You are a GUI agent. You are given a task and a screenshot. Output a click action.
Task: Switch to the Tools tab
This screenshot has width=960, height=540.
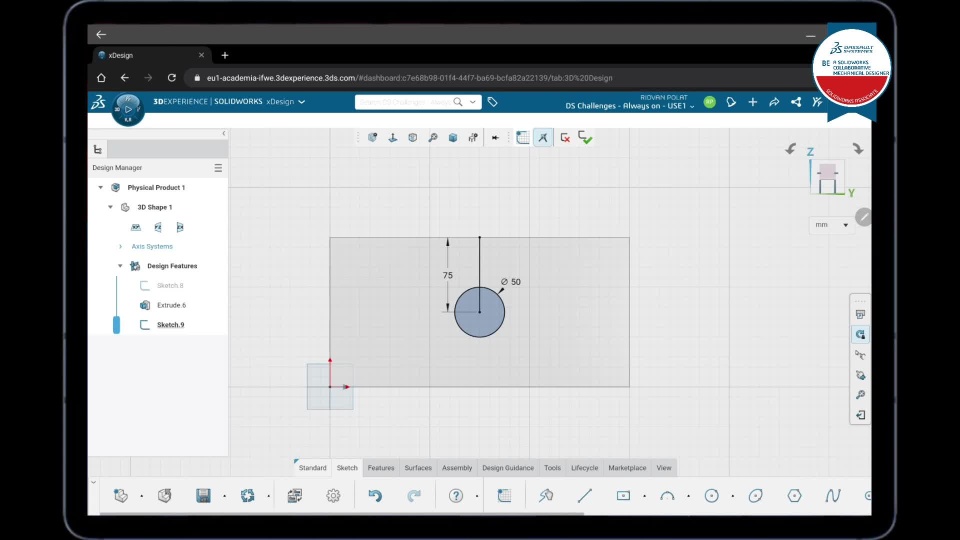point(552,468)
